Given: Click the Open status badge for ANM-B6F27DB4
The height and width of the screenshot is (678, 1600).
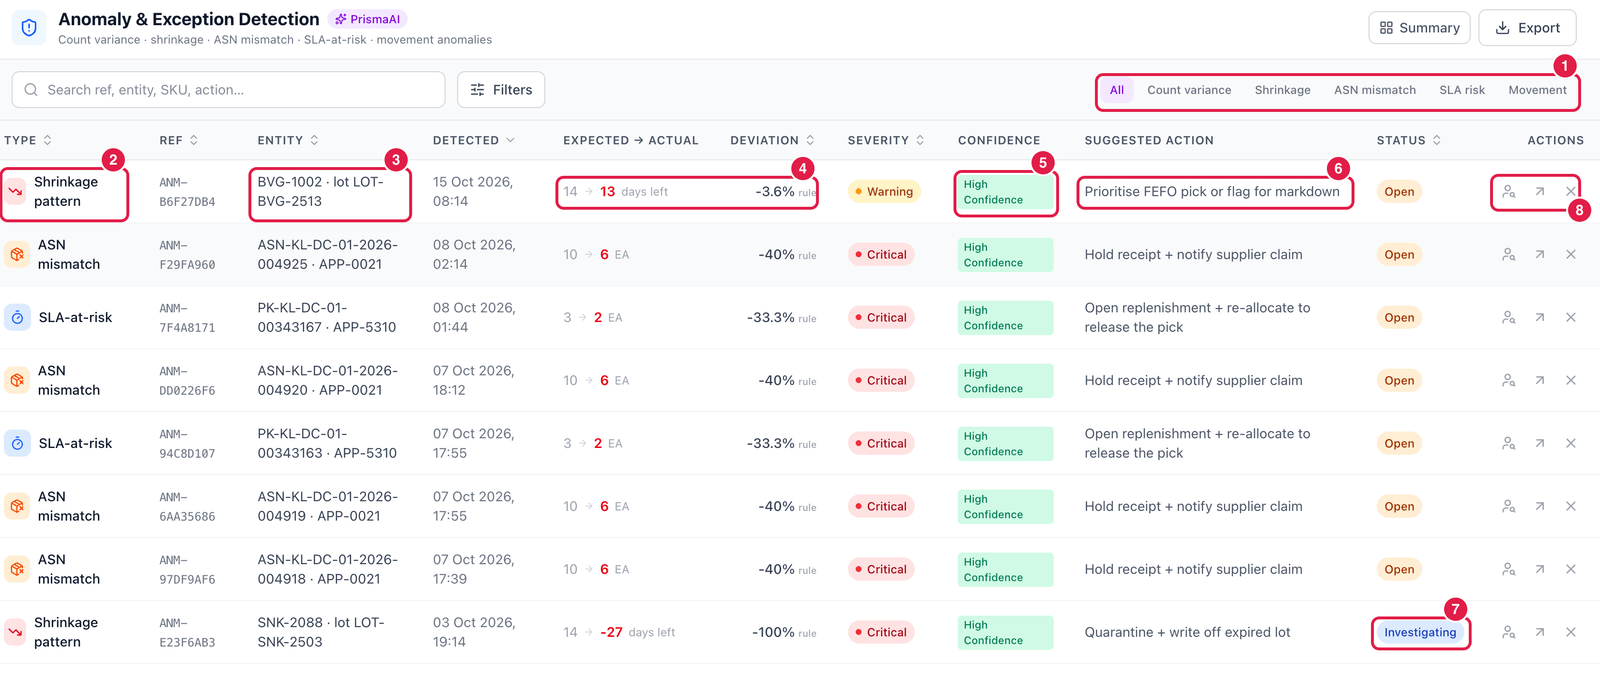Looking at the screenshot, I should [x=1399, y=192].
